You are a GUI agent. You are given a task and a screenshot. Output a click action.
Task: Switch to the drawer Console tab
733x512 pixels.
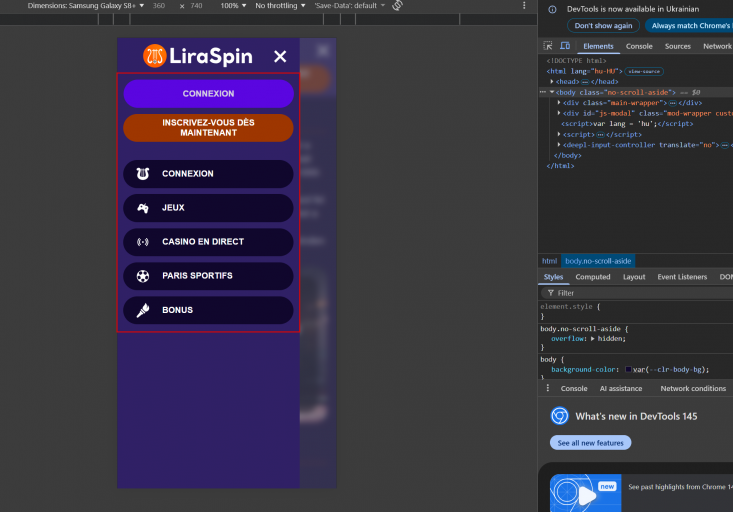point(574,389)
